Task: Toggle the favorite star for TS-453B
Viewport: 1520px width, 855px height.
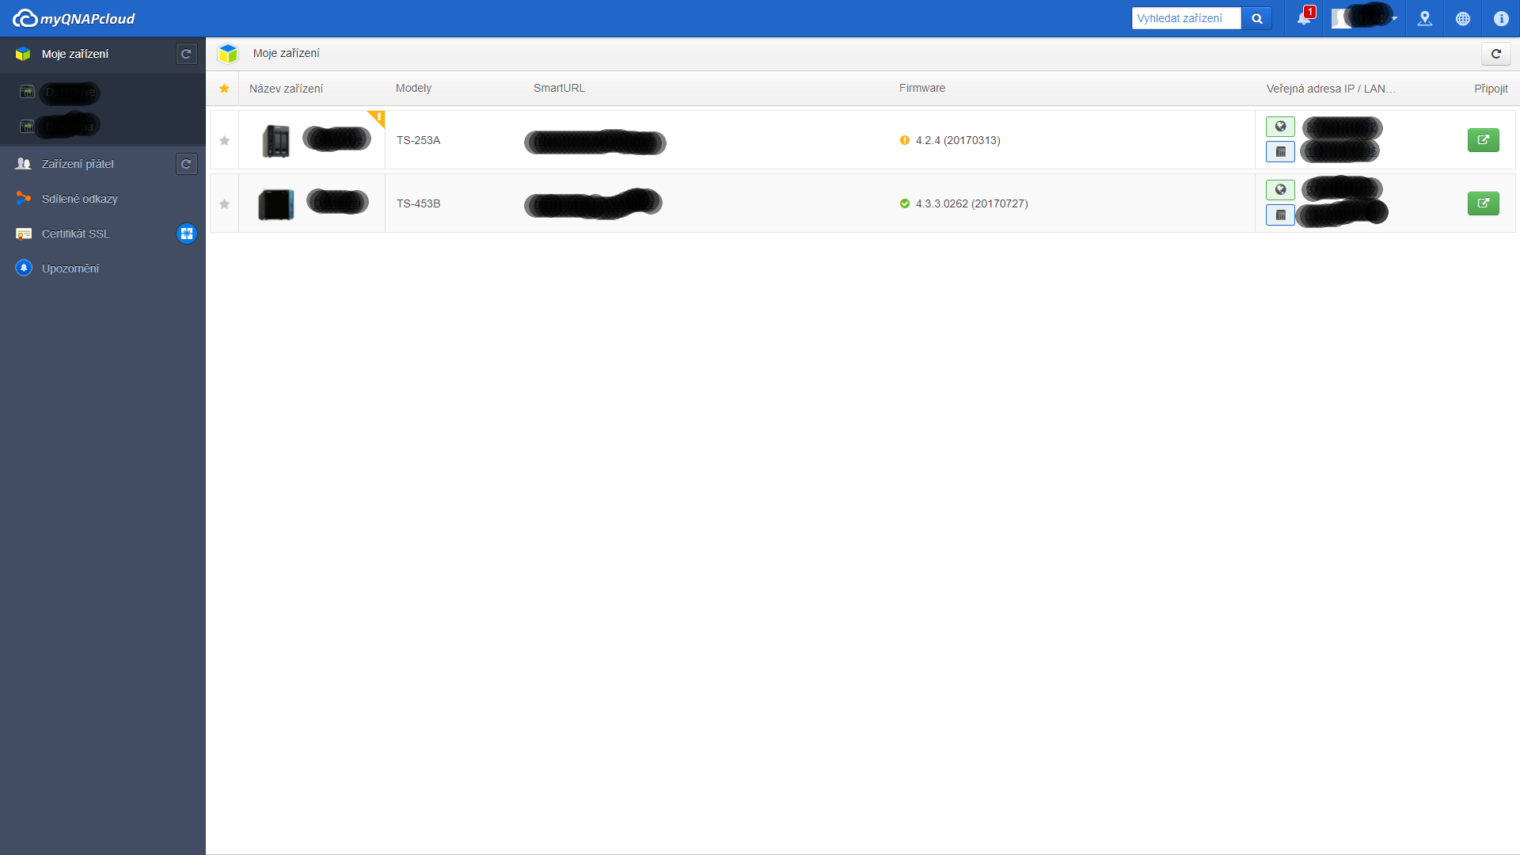Action: coord(224,203)
